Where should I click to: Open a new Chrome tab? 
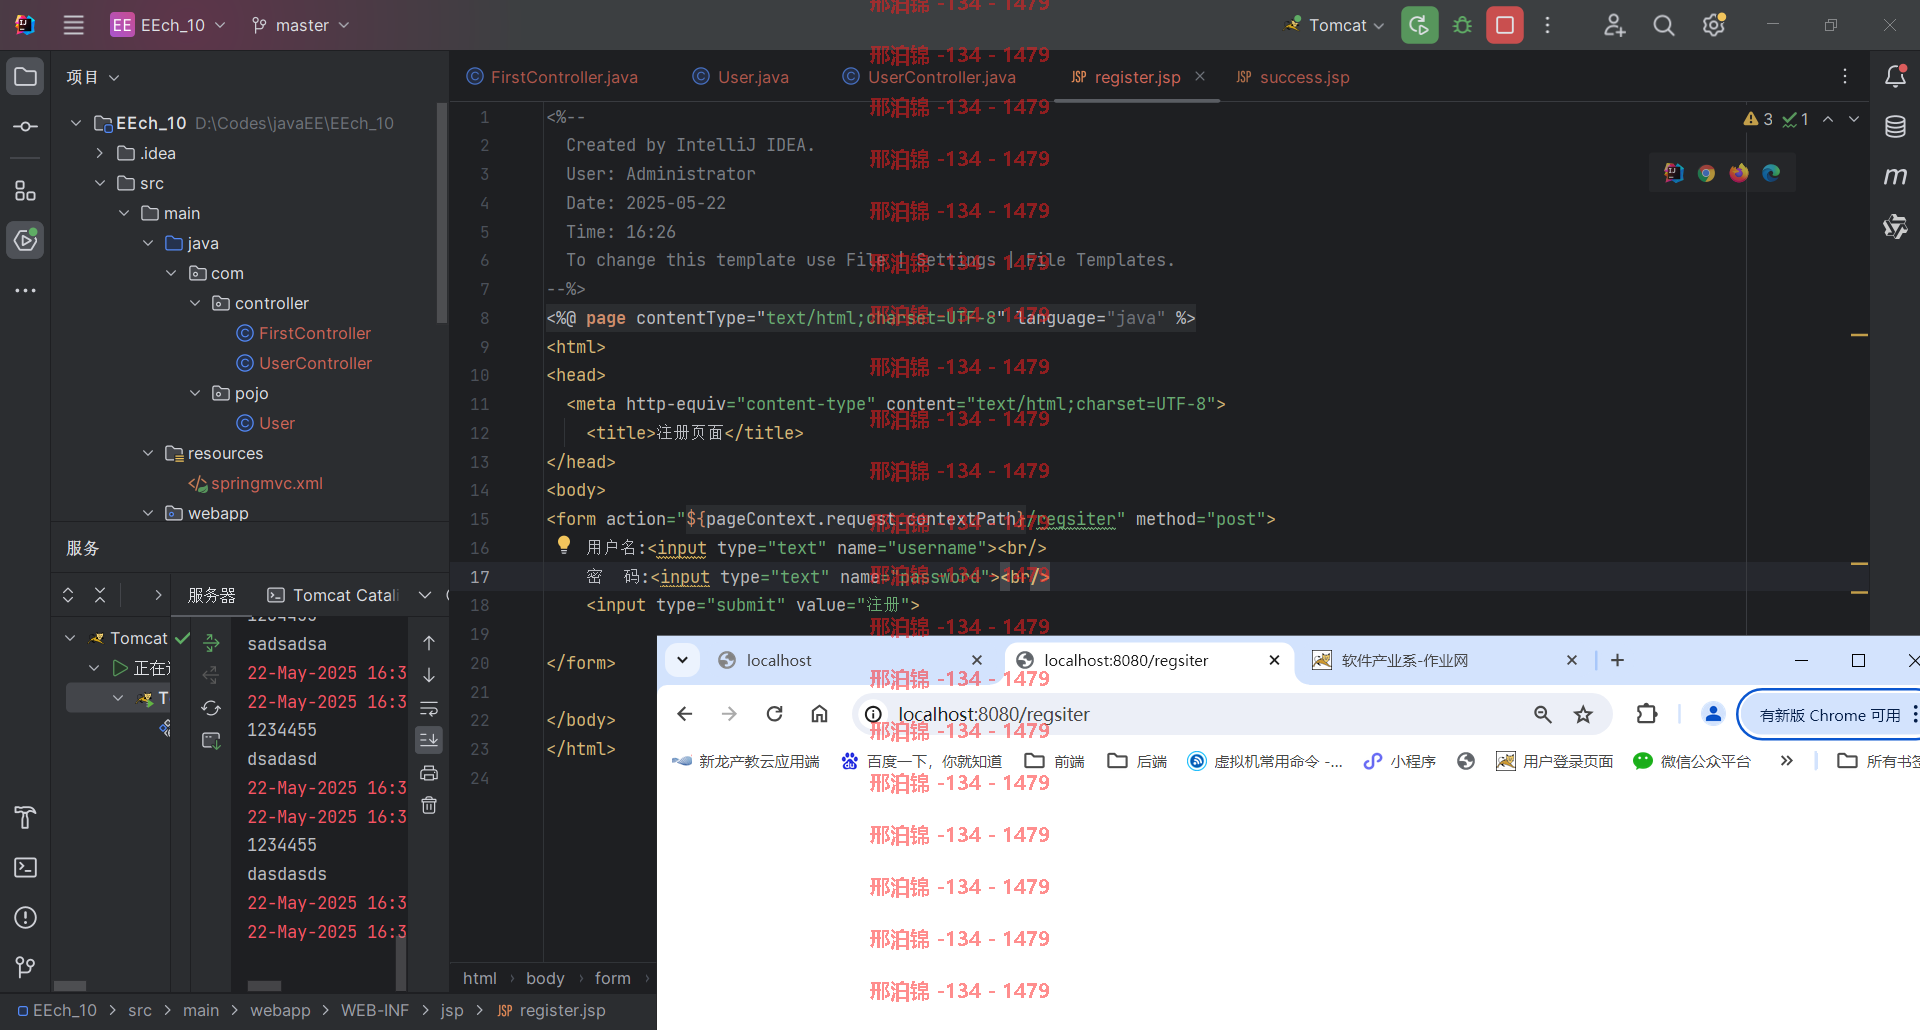(1617, 660)
